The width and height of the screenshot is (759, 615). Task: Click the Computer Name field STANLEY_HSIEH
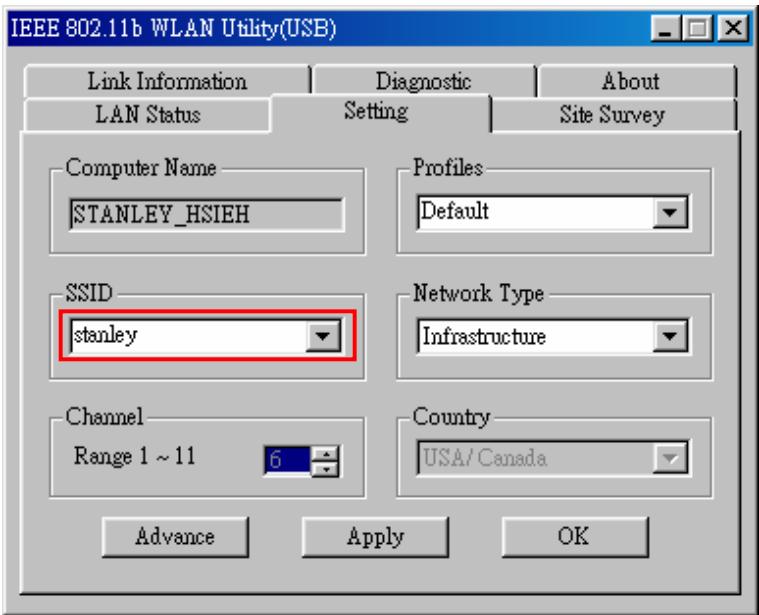207,214
